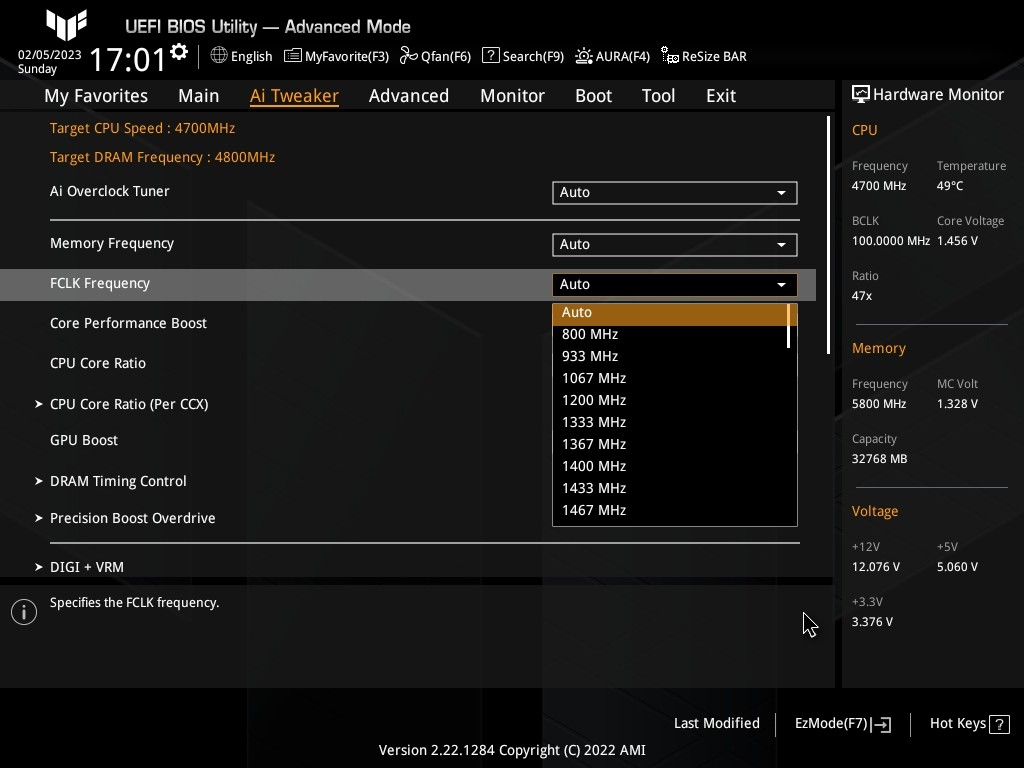Screen dimensions: 1024x768
Task: Click the TUF logo at the top left
Action: pyautogui.click(x=67, y=25)
